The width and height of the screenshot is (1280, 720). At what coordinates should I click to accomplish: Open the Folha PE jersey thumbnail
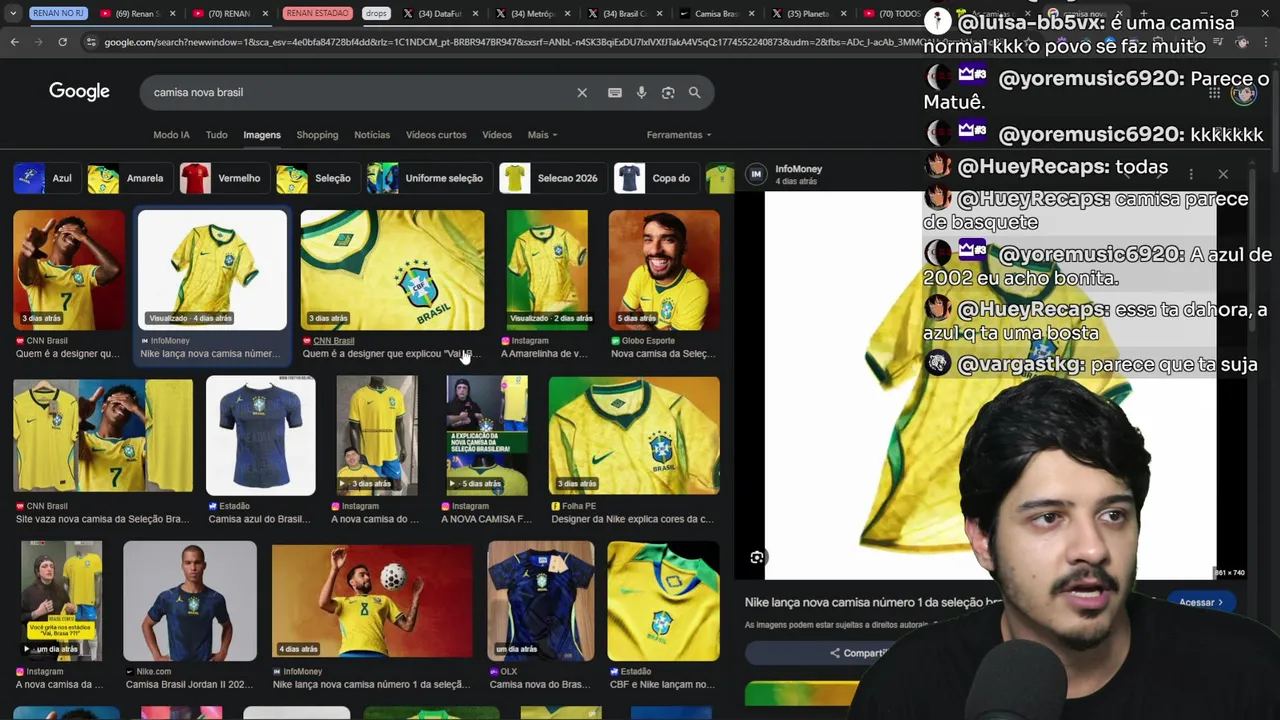pyautogui.click(x=634, y=436)
